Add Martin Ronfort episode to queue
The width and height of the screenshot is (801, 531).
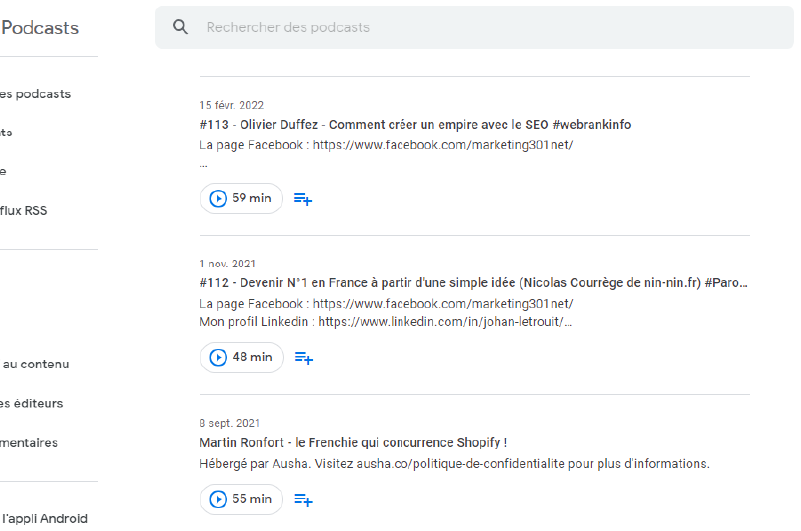pos(303,500)
